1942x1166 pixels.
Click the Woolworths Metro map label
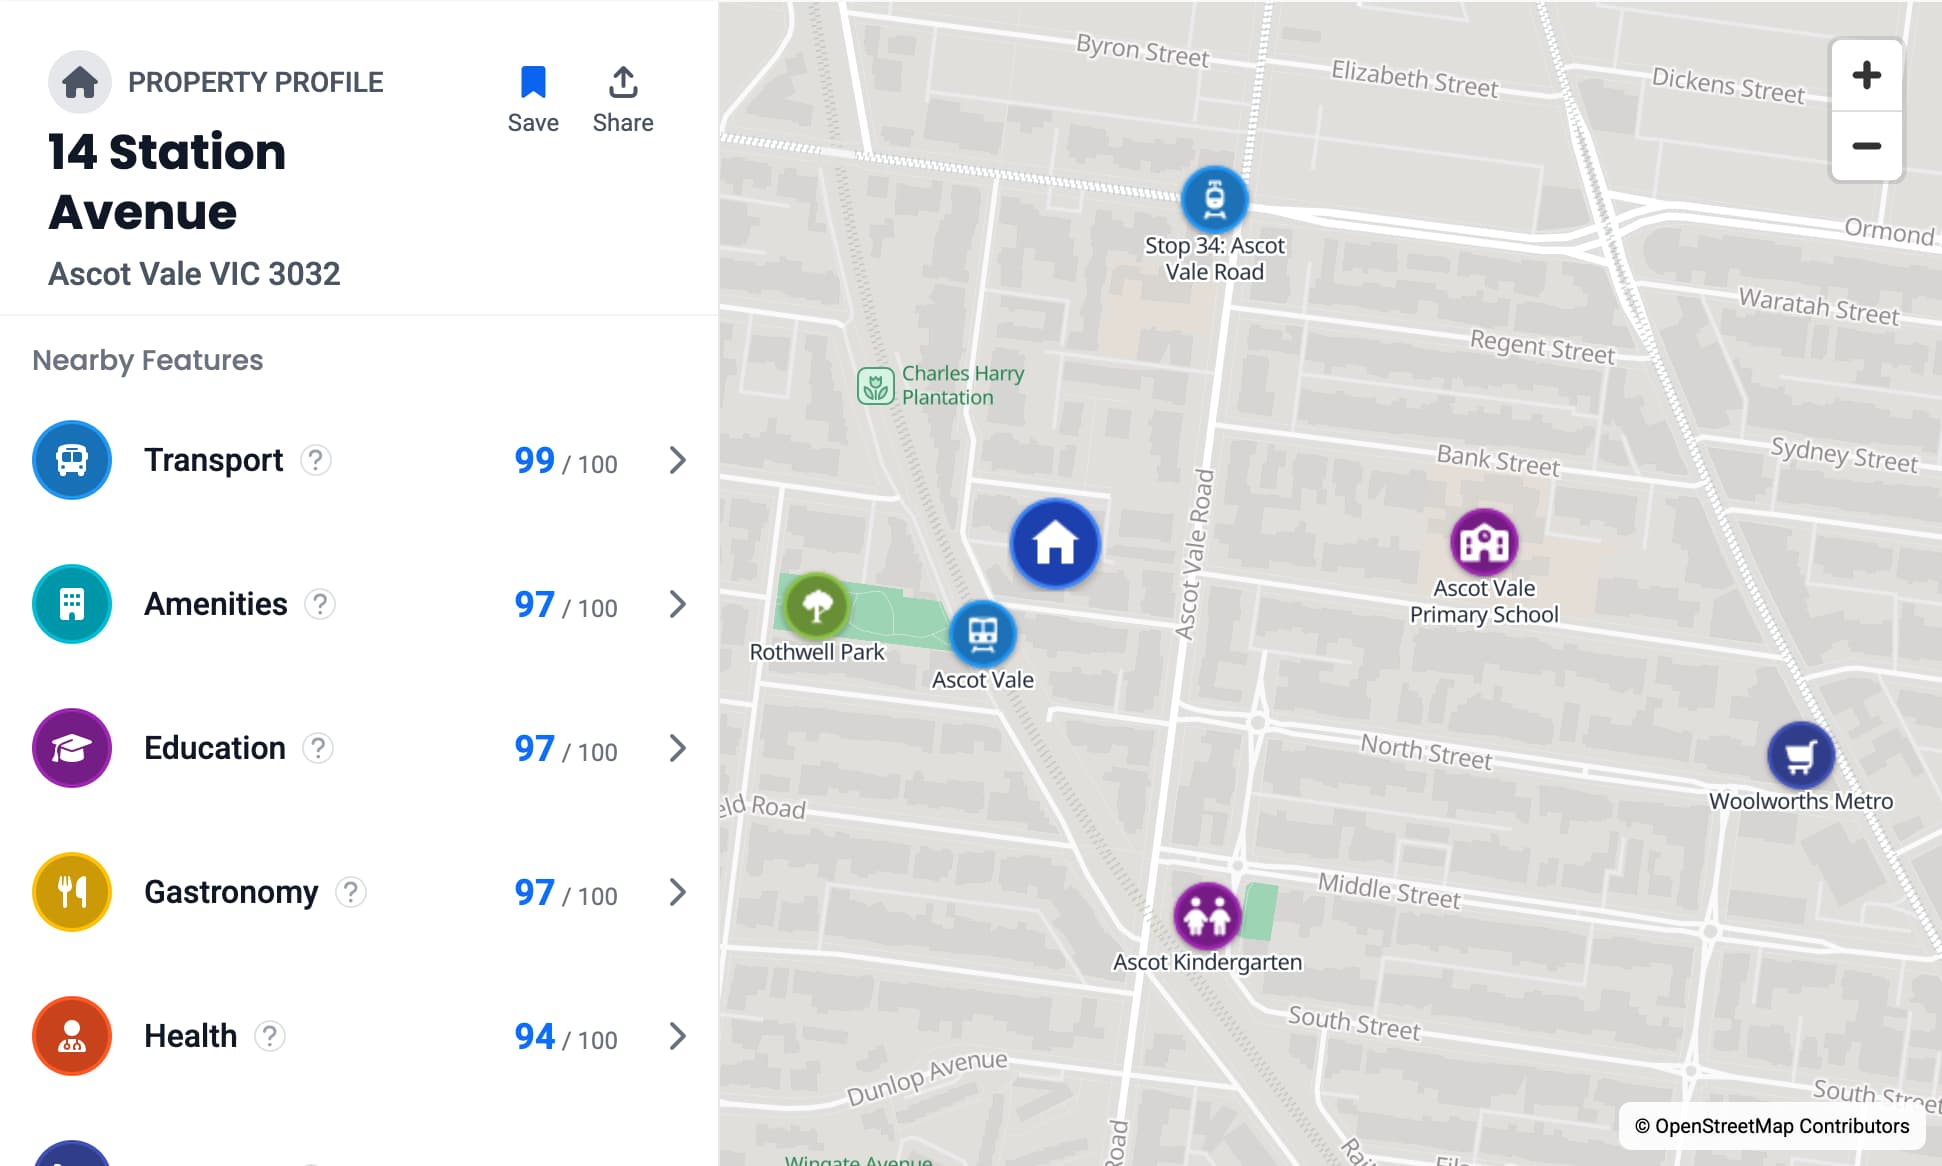point(1801,801)
